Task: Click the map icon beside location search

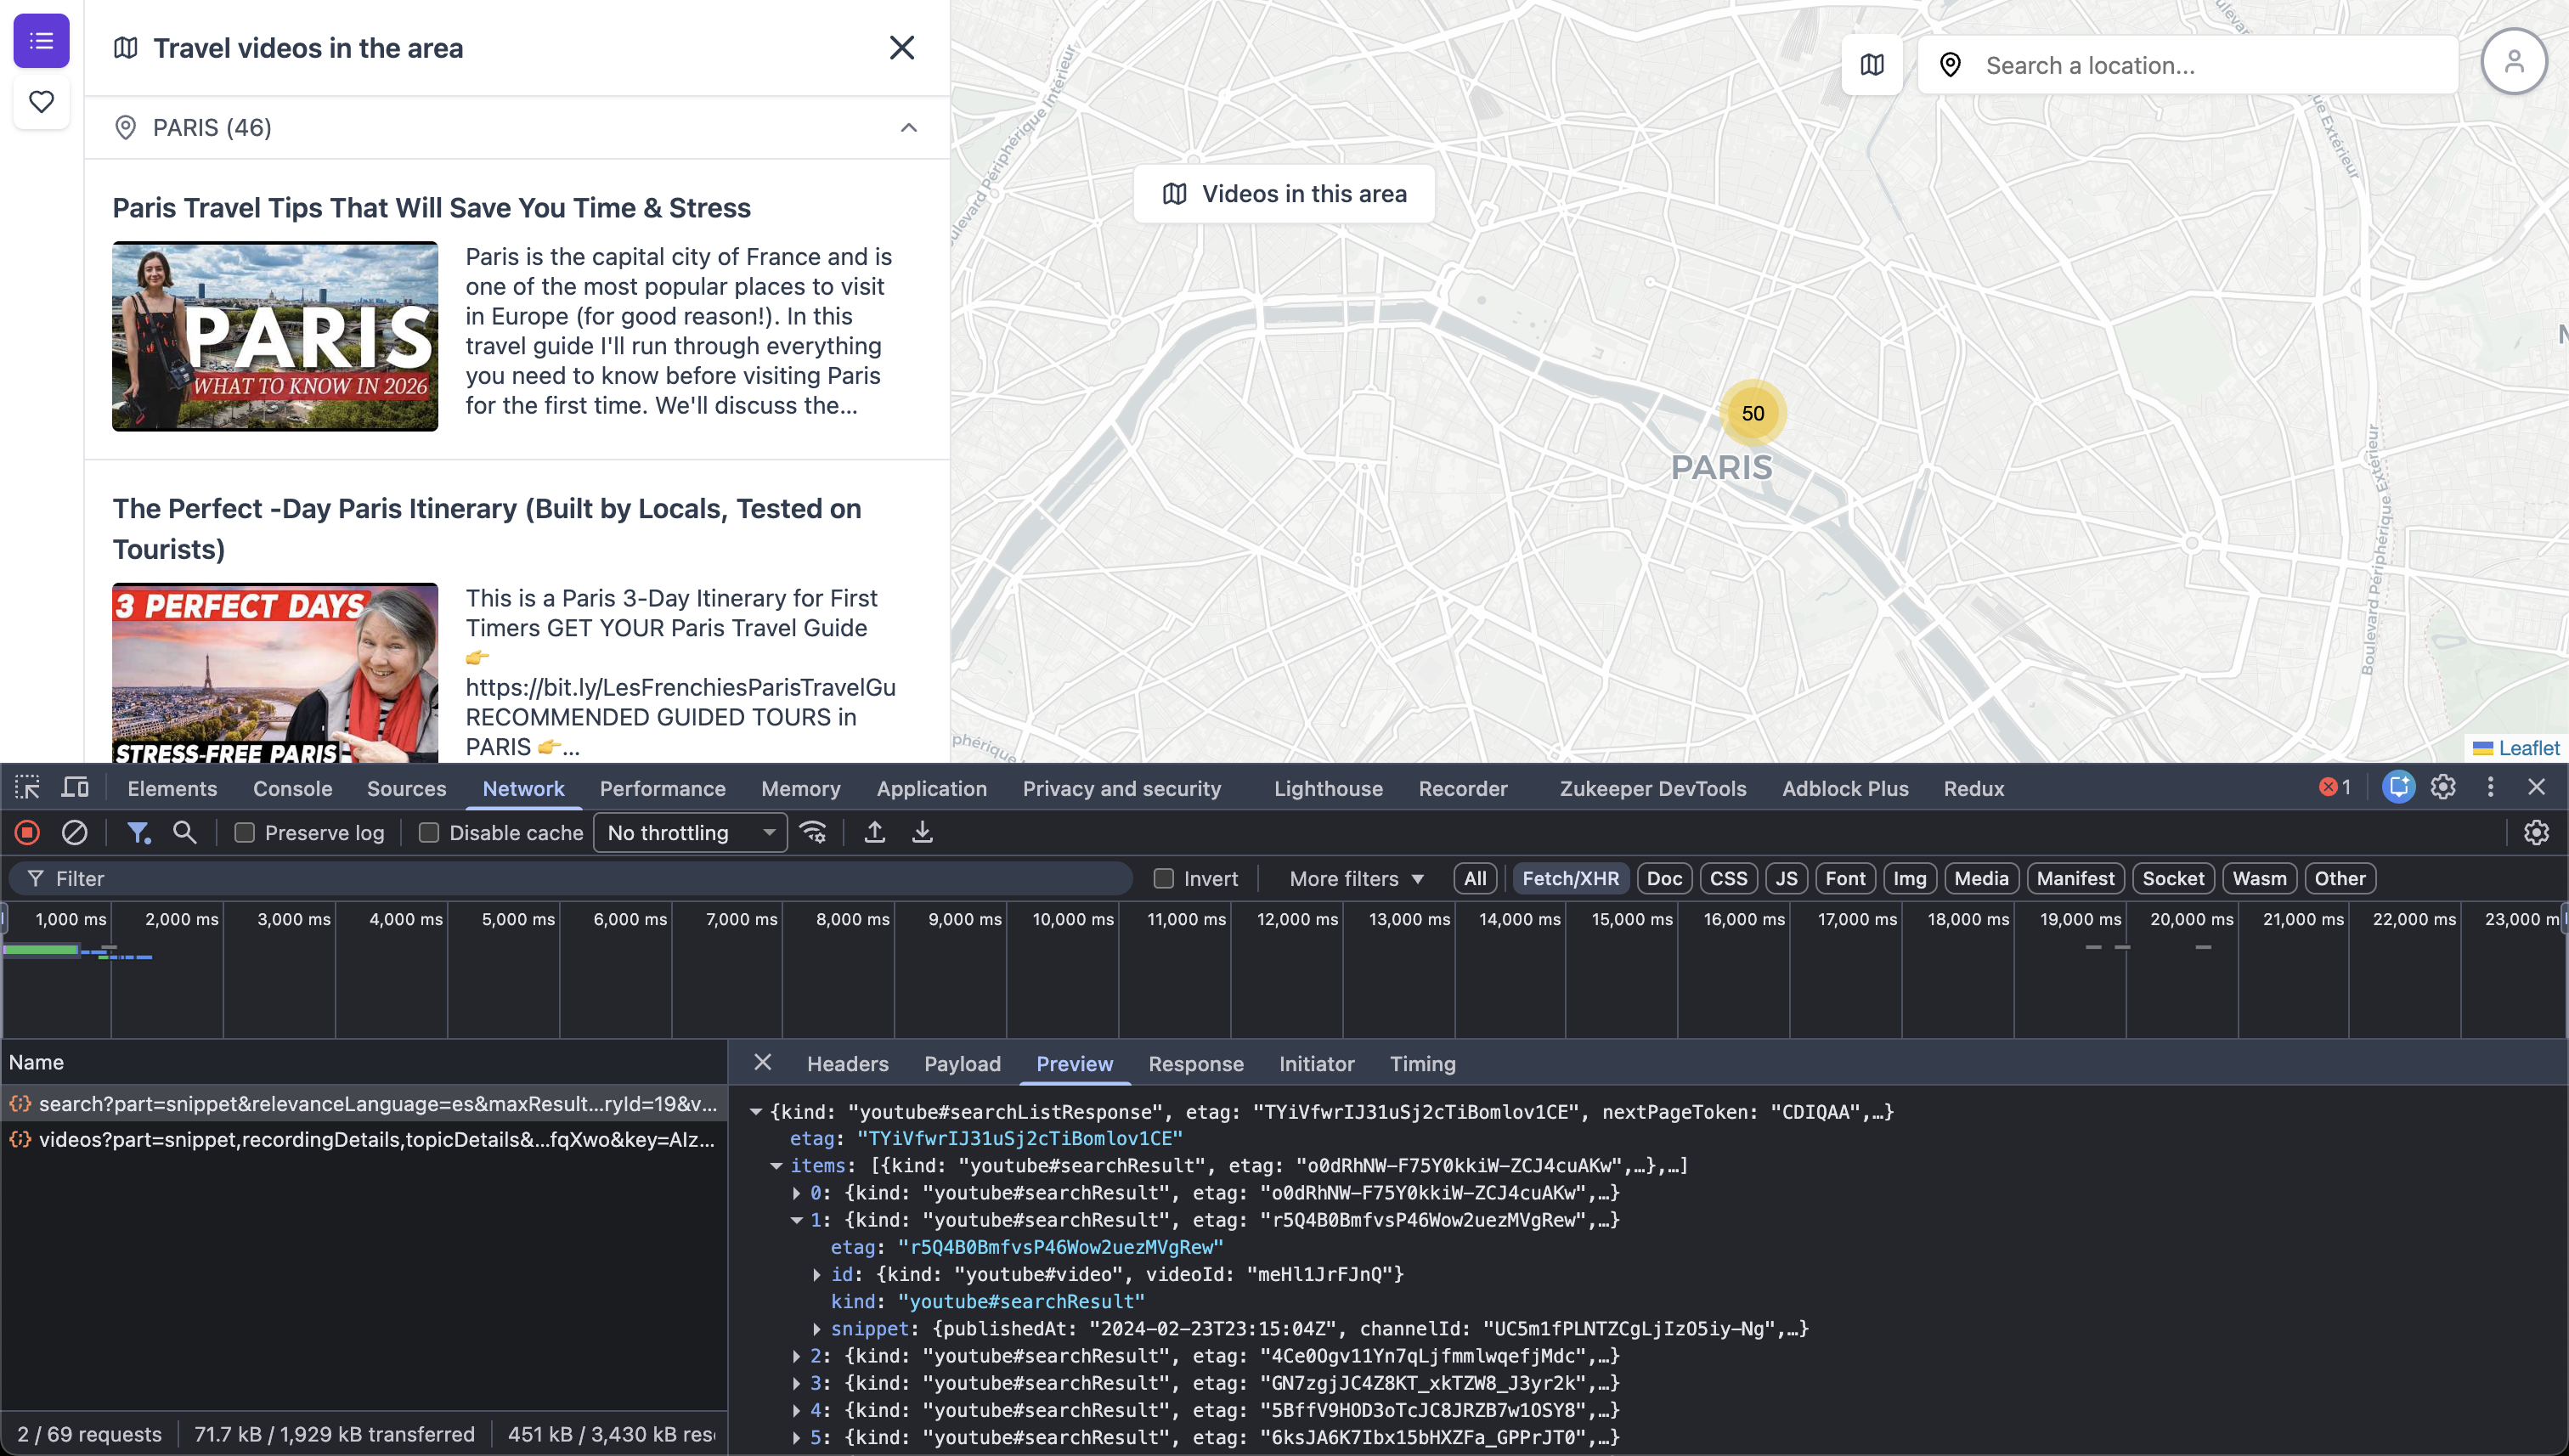Action: tap(1872, 65)
